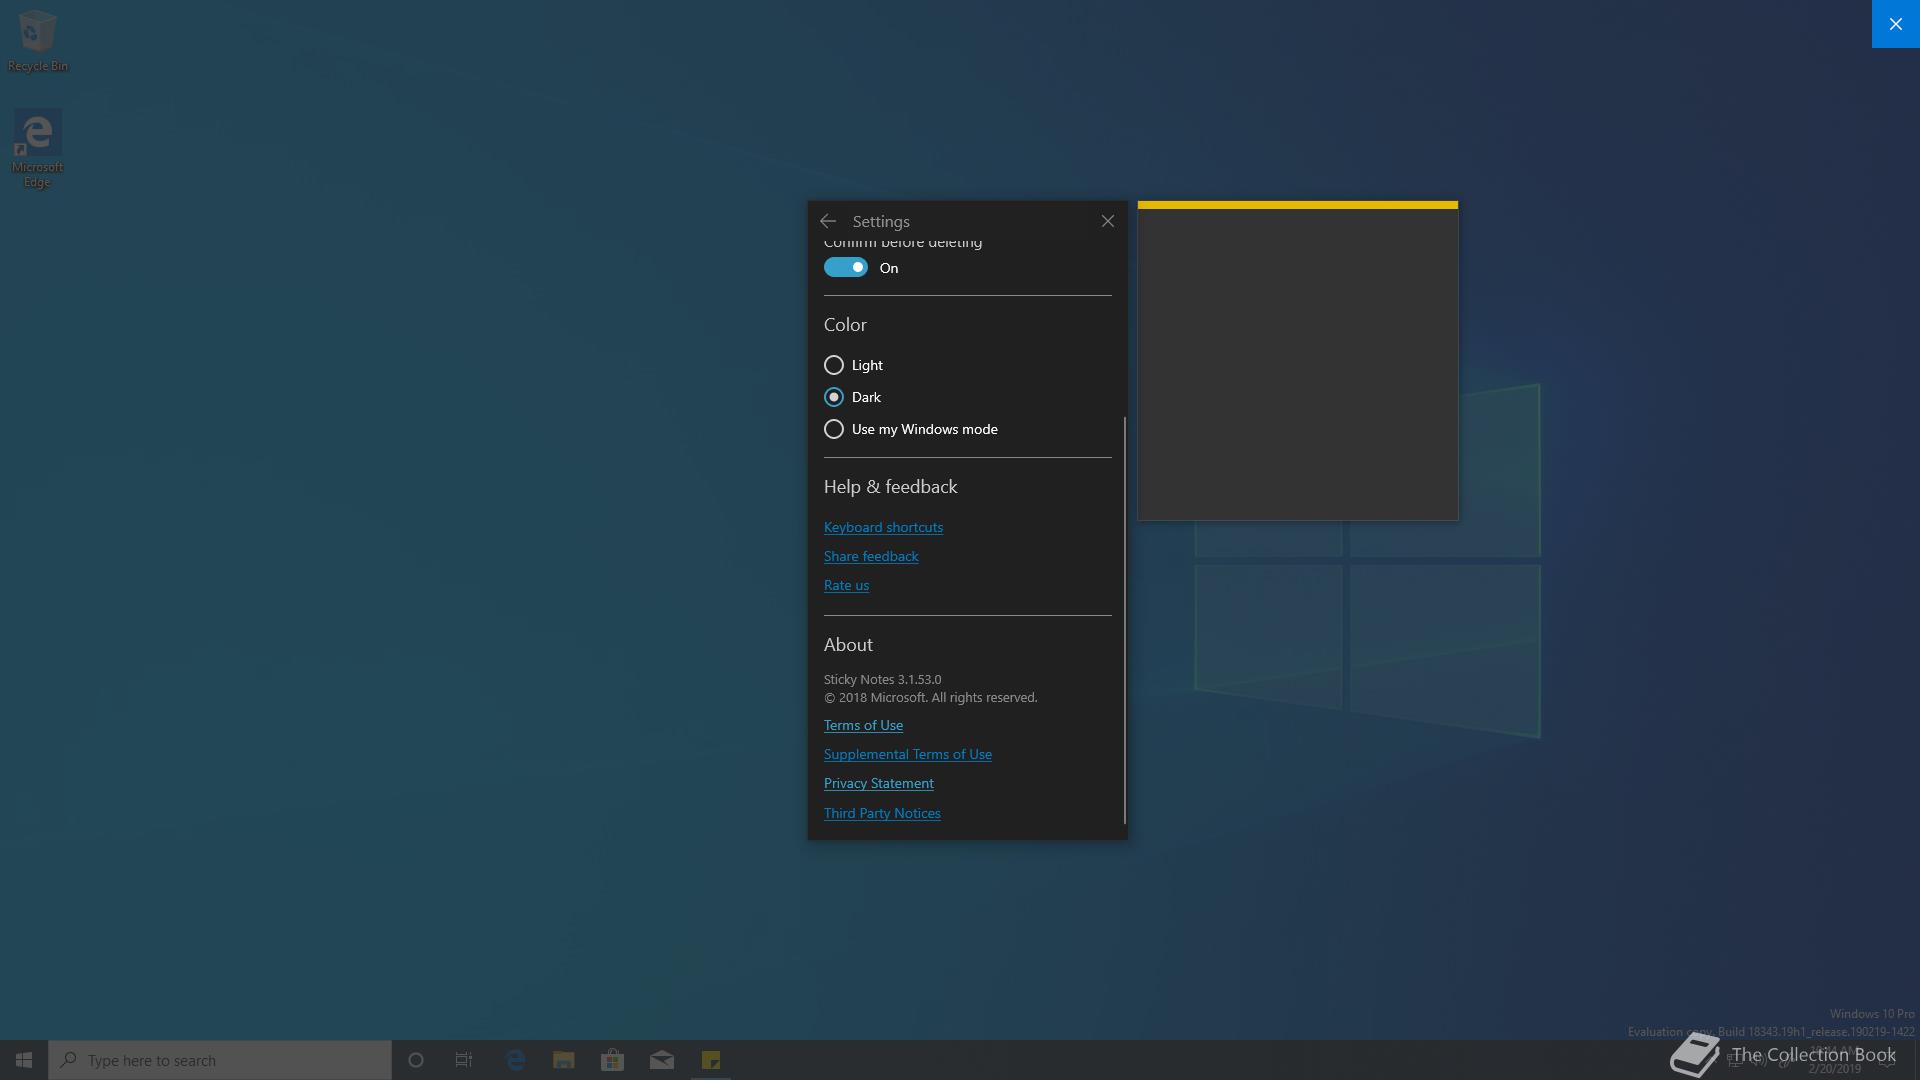Choose Use my Windows mode
Screen dimensions: 1920x1080
click(x=834, y=429)
